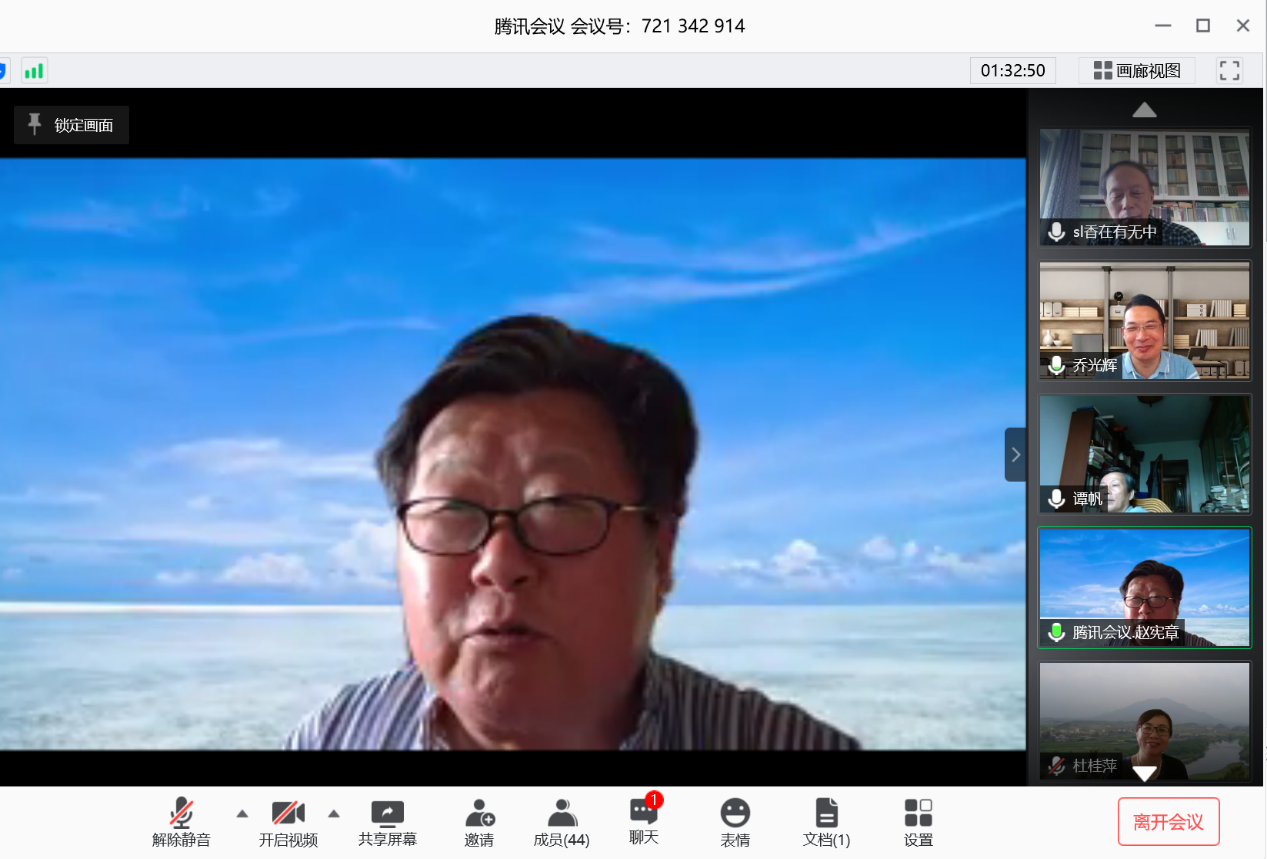The width and height of the screenshot is (1267, 859).
Task: Close the Tencent Meeting window
Action: point(1243,25)
